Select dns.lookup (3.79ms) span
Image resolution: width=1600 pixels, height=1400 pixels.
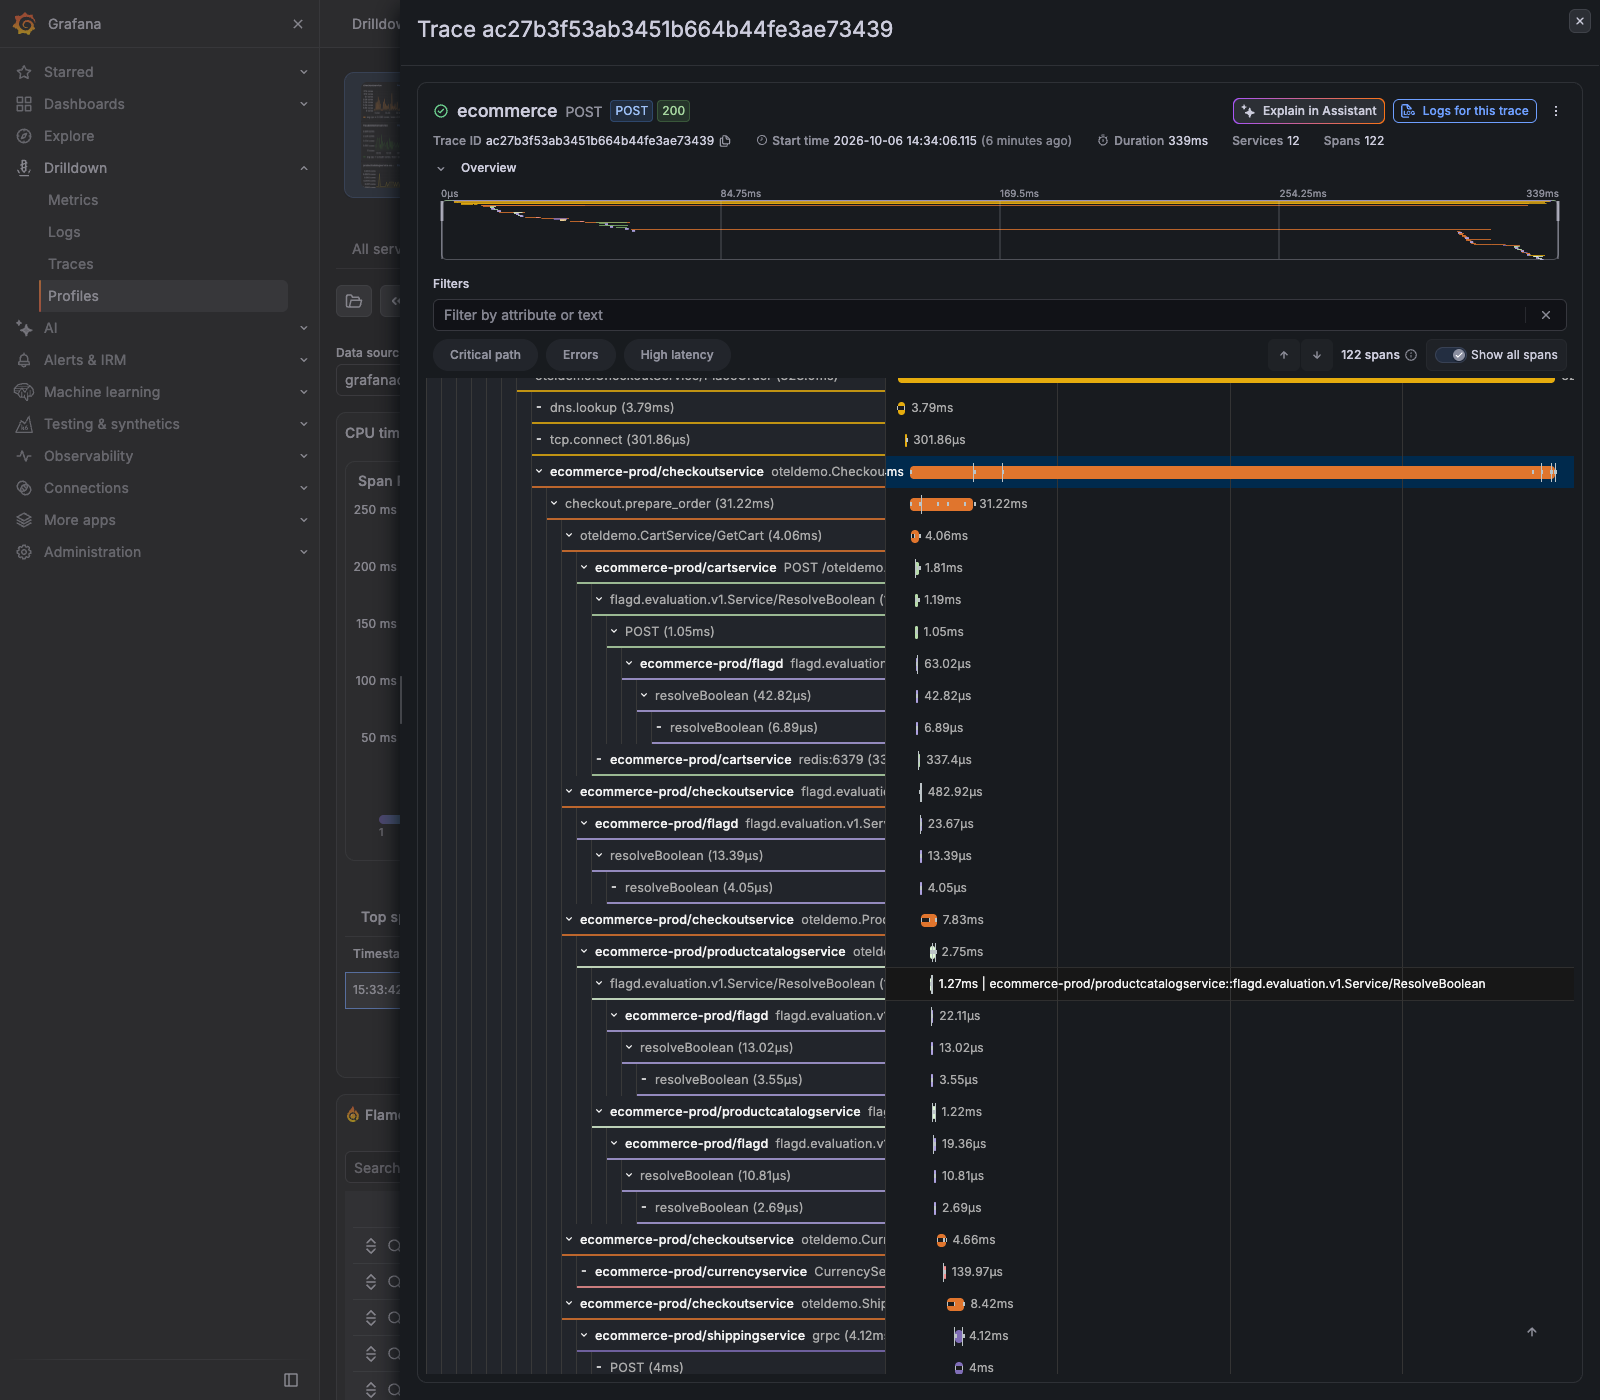coord(611,408)
